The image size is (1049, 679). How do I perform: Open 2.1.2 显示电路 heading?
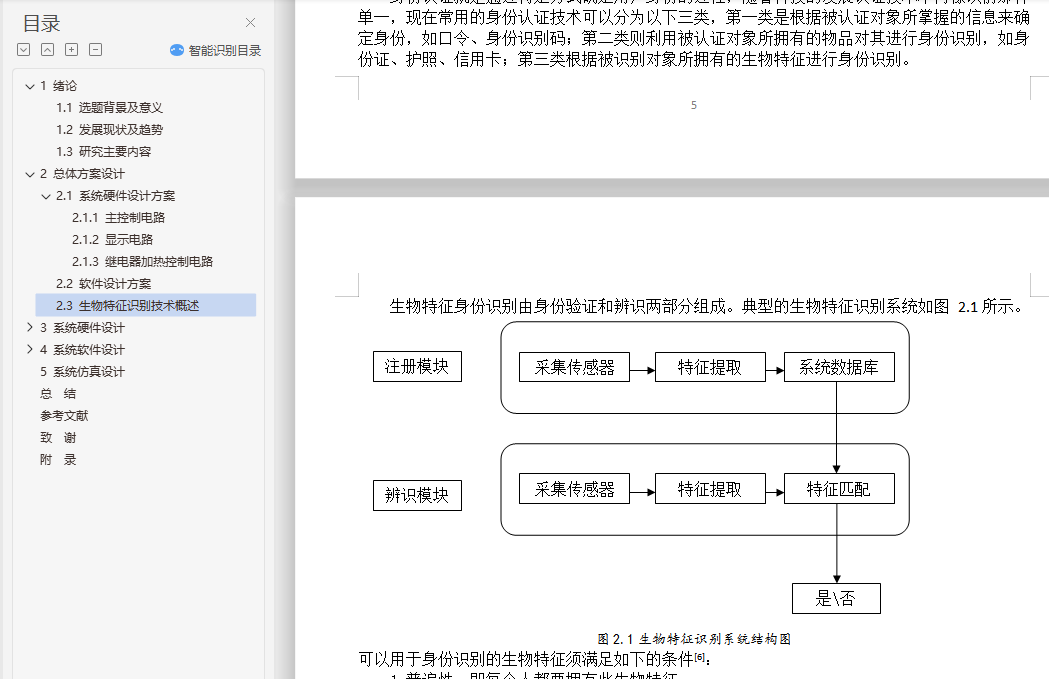tap(112, 240)
